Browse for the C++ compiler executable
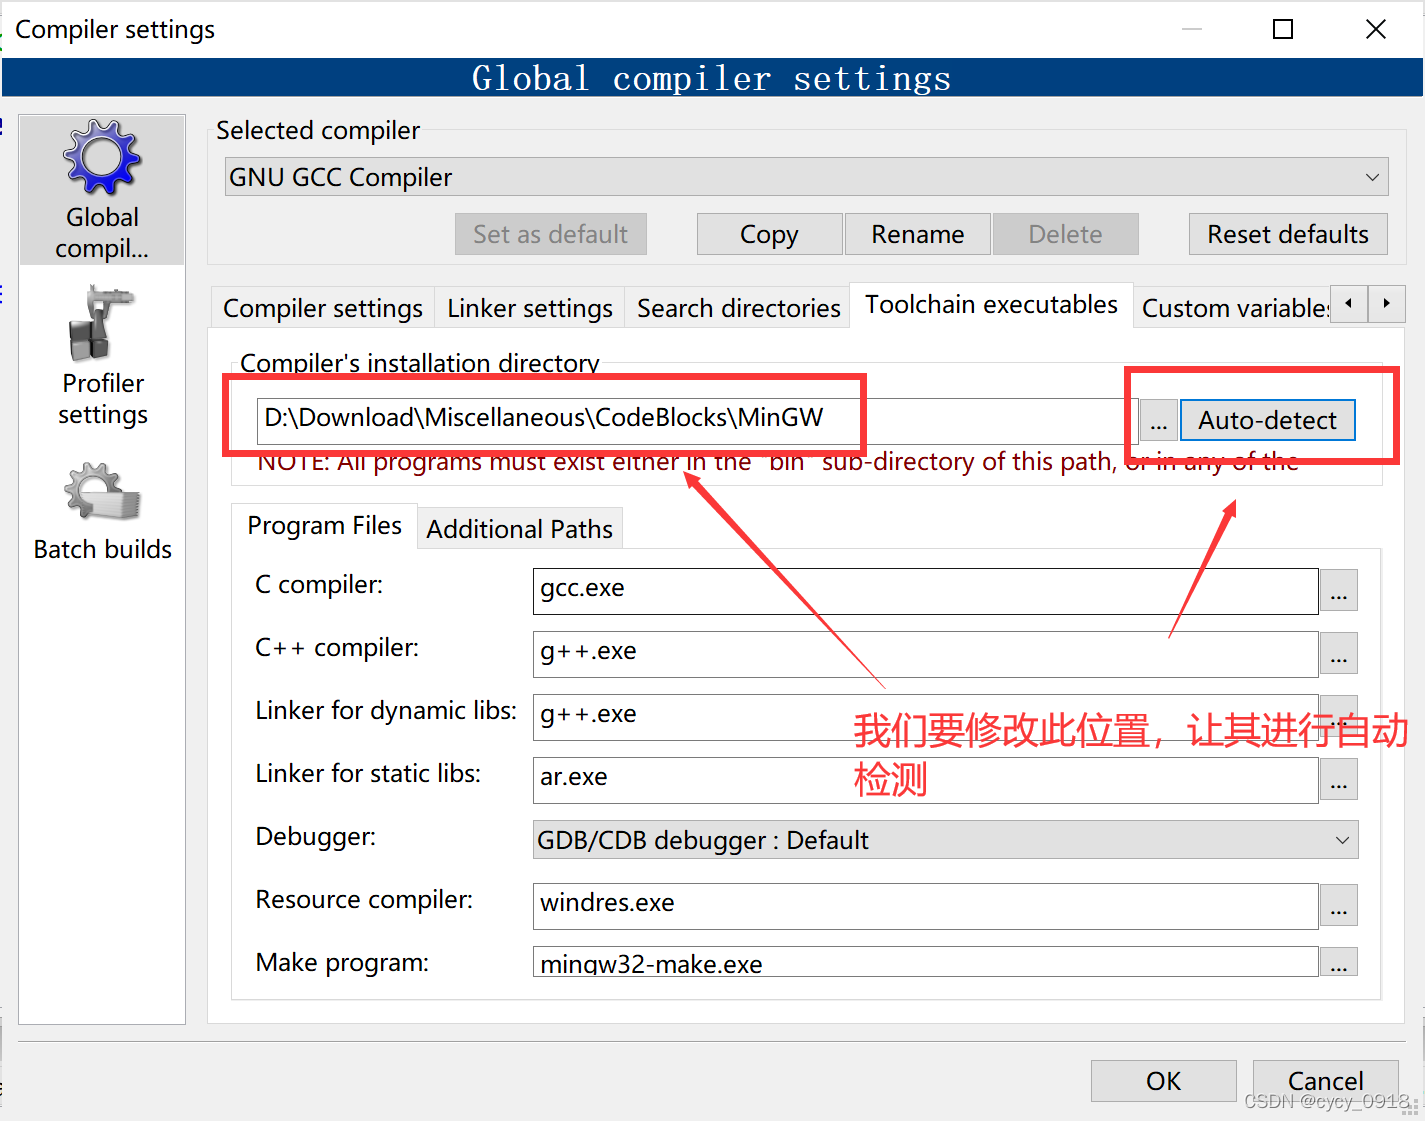Viewport: 1425px width, 1121px height. point(1339,654)
